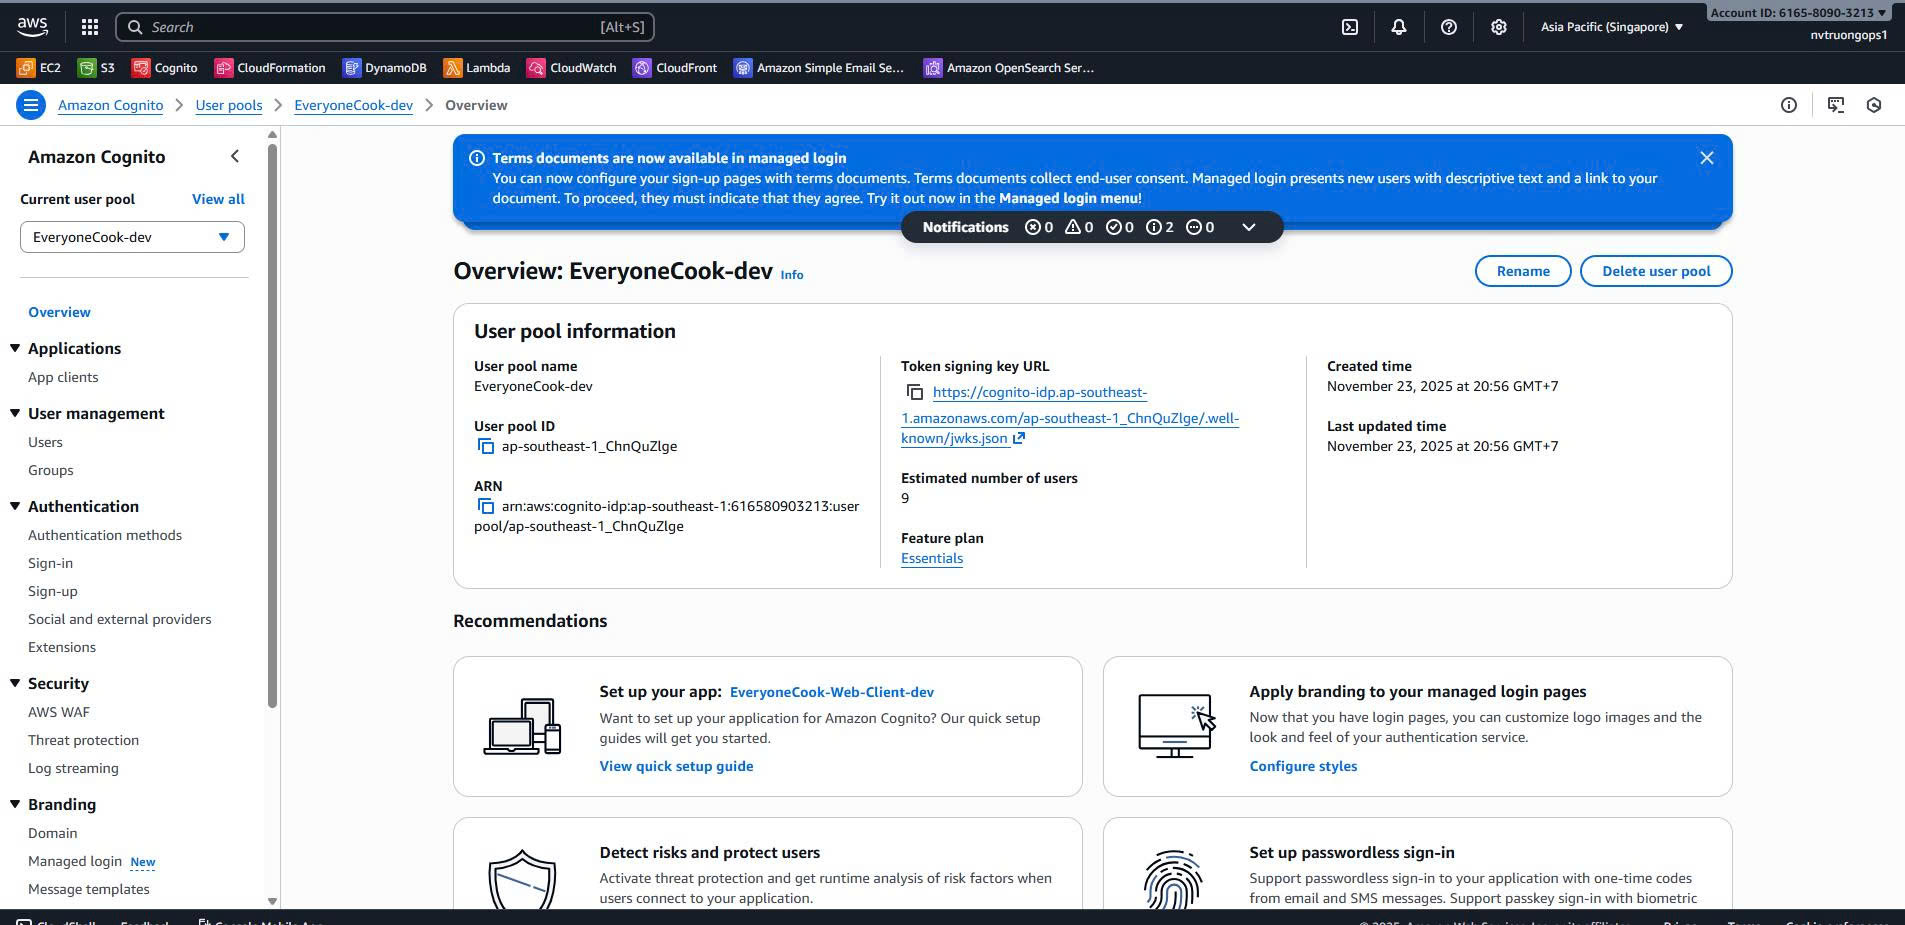
Task: Open Log streaming page
Action: click(x=73, y=768)
